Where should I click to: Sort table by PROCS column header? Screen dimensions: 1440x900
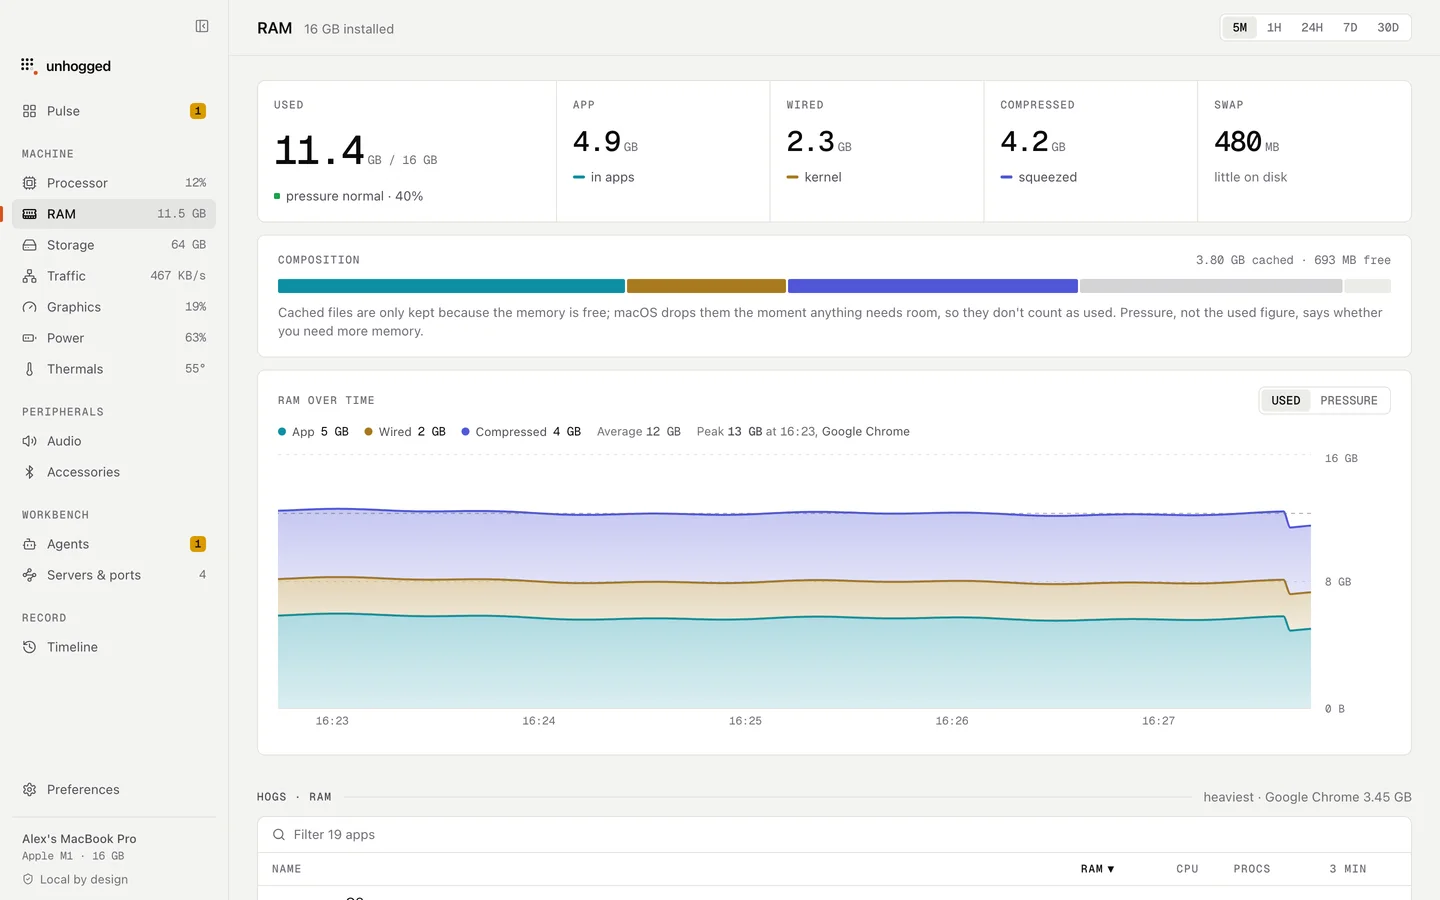click(1252, 869)
